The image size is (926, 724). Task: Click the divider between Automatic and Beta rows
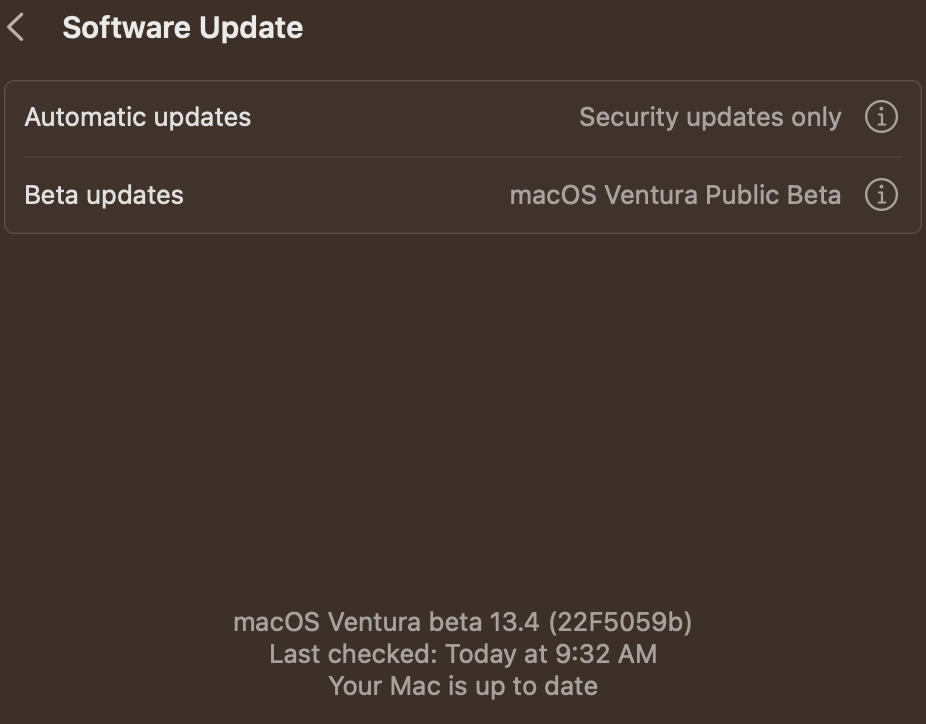tap(463, 156)
